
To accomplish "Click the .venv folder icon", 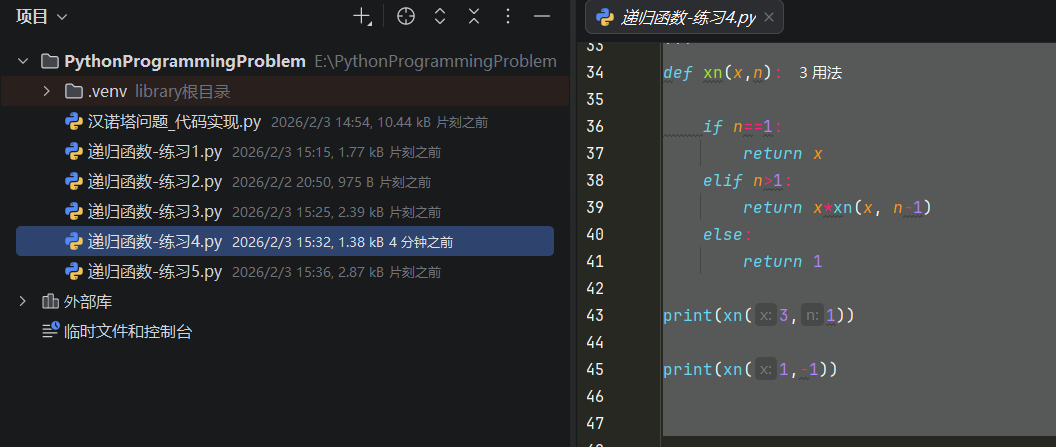I will pyautogui.click(x=73, y=91).
